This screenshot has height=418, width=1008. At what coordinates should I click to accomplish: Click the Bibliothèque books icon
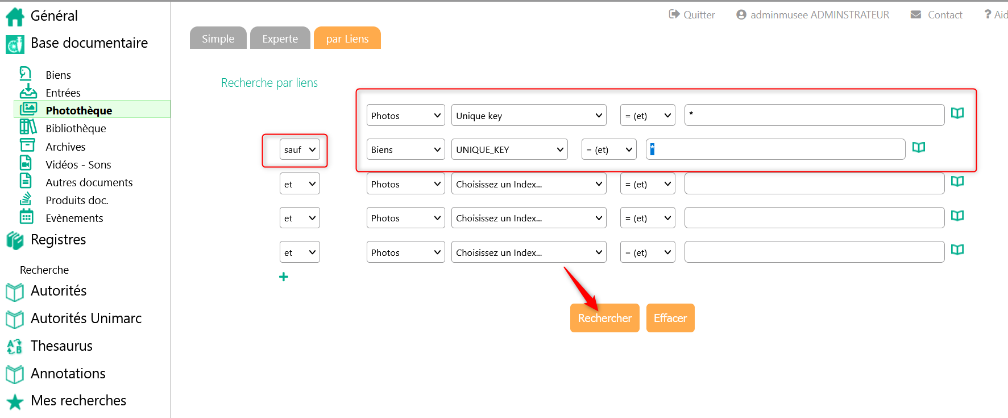(28, 128)
